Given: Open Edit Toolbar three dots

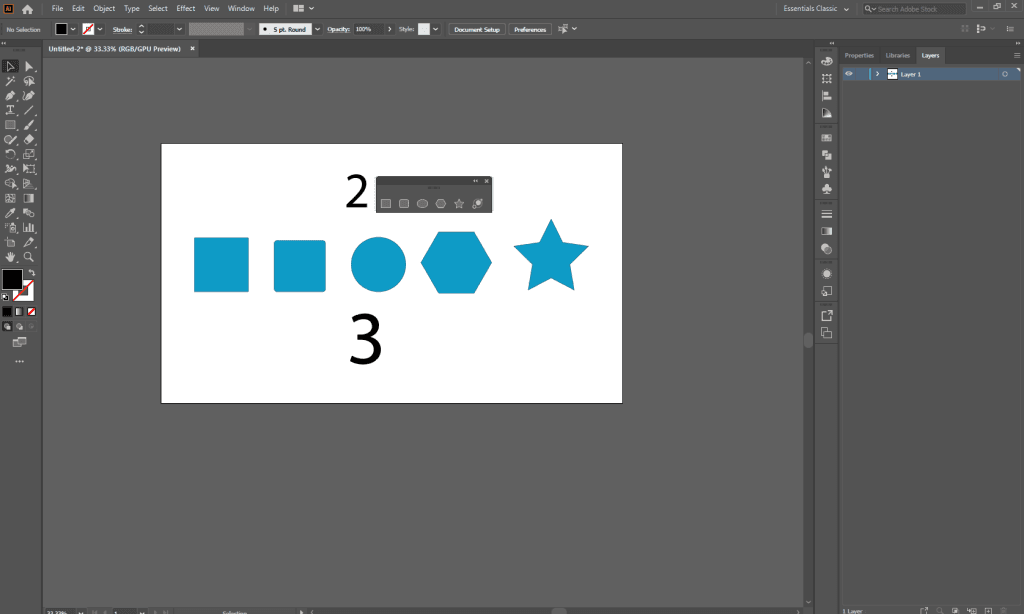Looking at the screenshot, I should pos(20,361).
